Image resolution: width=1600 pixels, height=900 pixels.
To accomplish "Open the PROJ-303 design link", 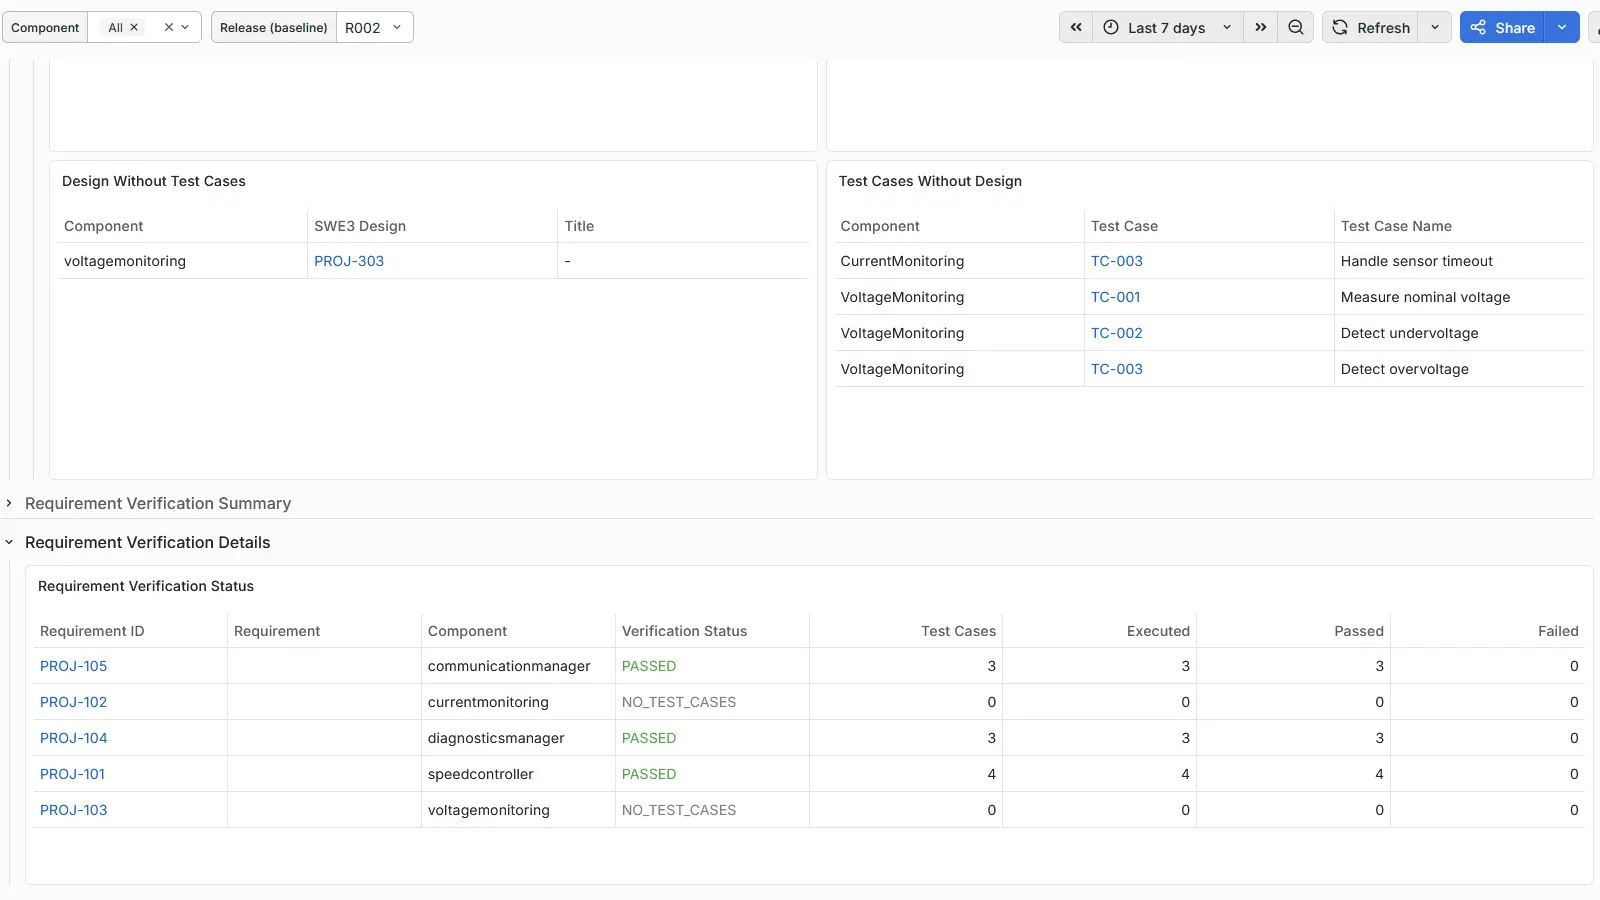I will (349, 261).
